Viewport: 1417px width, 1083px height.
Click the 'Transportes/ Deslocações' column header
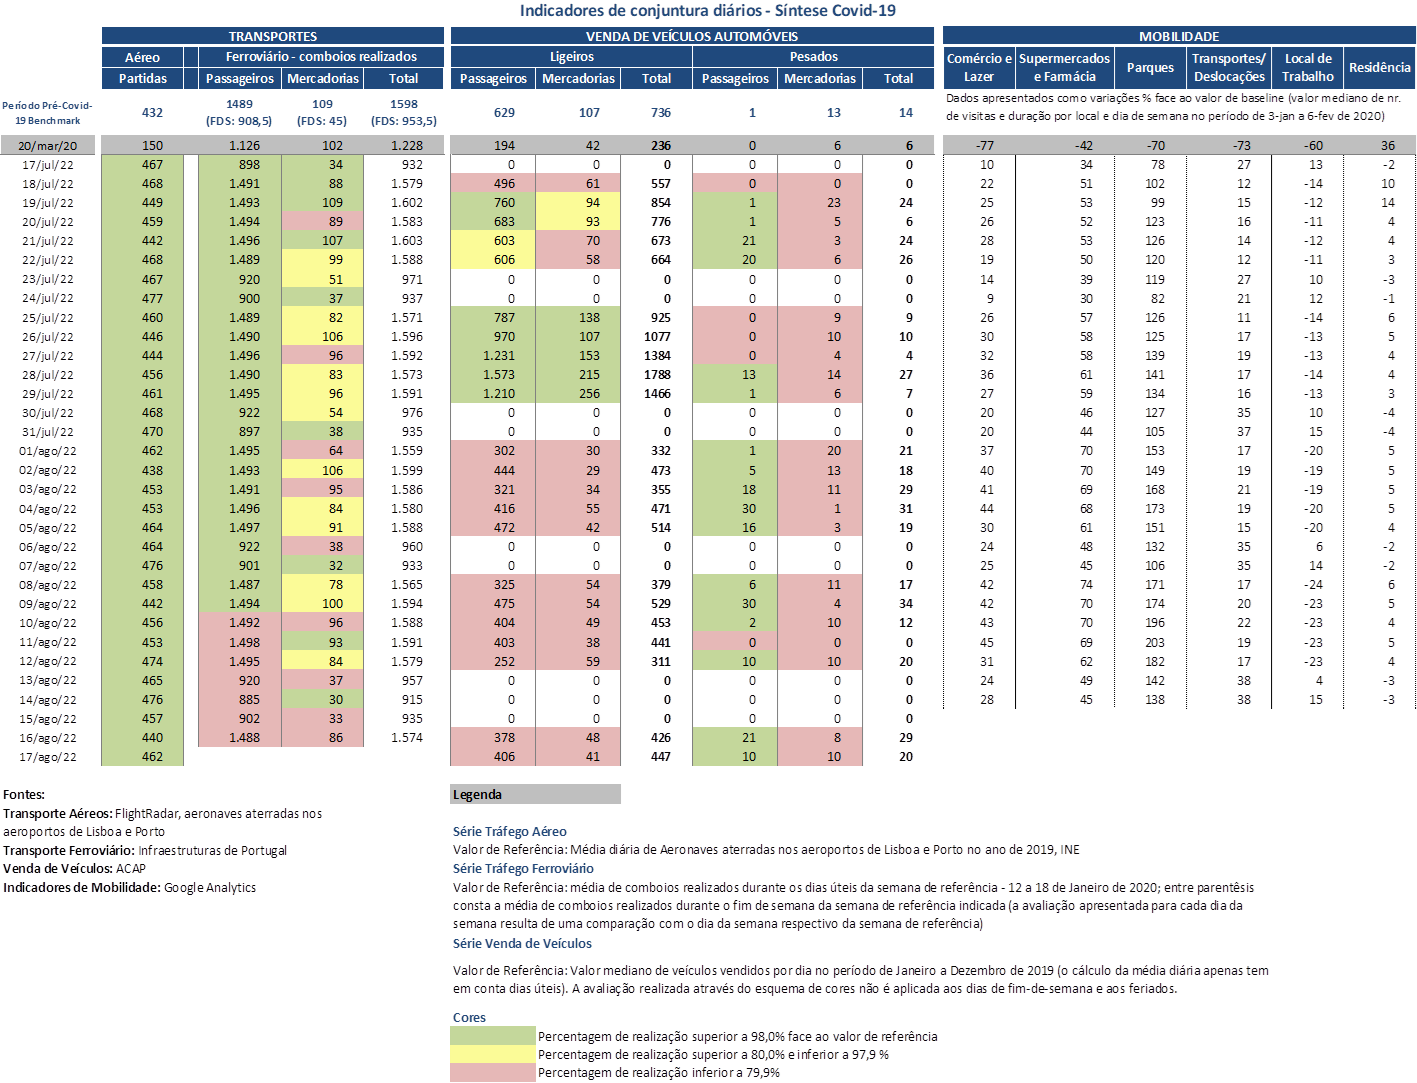point(1230,67)
